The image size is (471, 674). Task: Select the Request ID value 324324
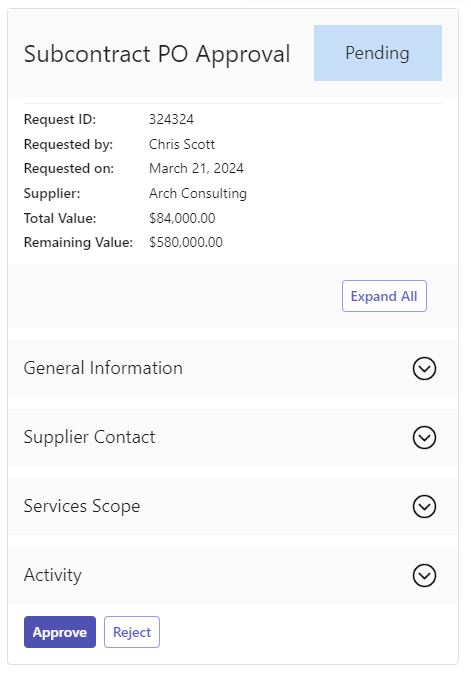(171, 119)
